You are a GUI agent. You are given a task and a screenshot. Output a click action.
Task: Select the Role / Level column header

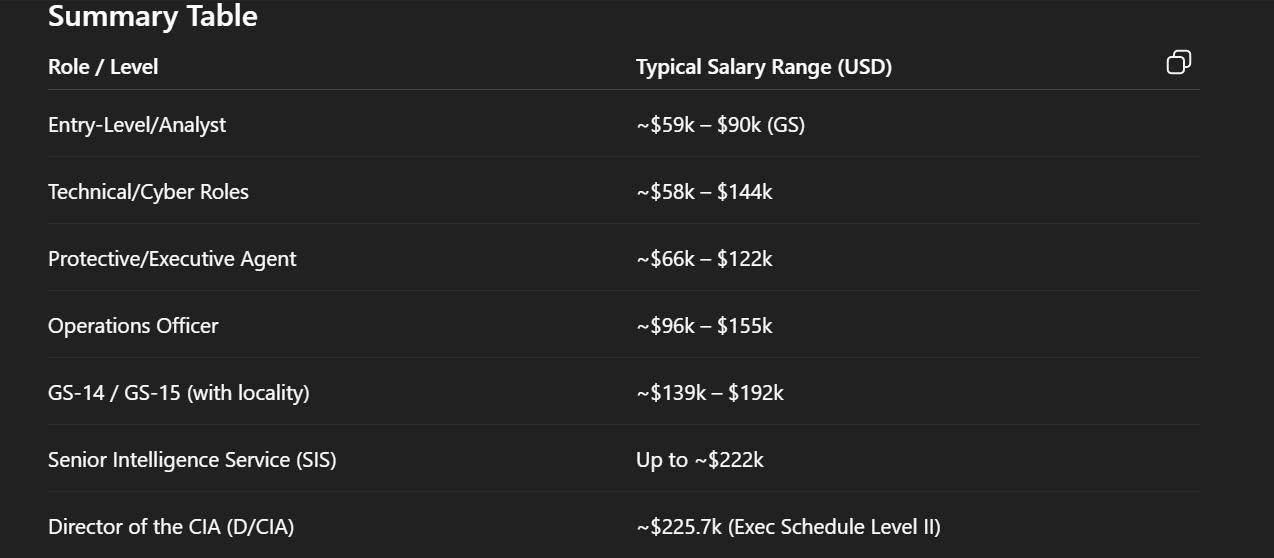tap(103, 67)
